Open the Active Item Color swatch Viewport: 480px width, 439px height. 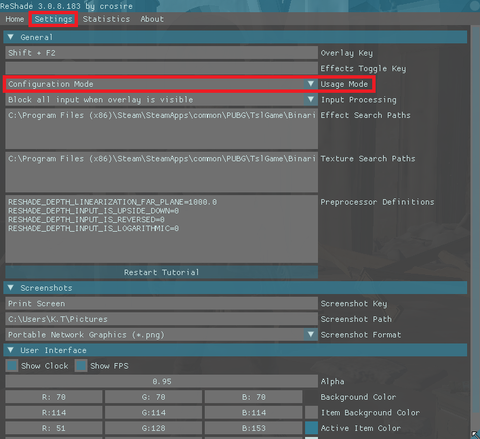tap(311, 428)
